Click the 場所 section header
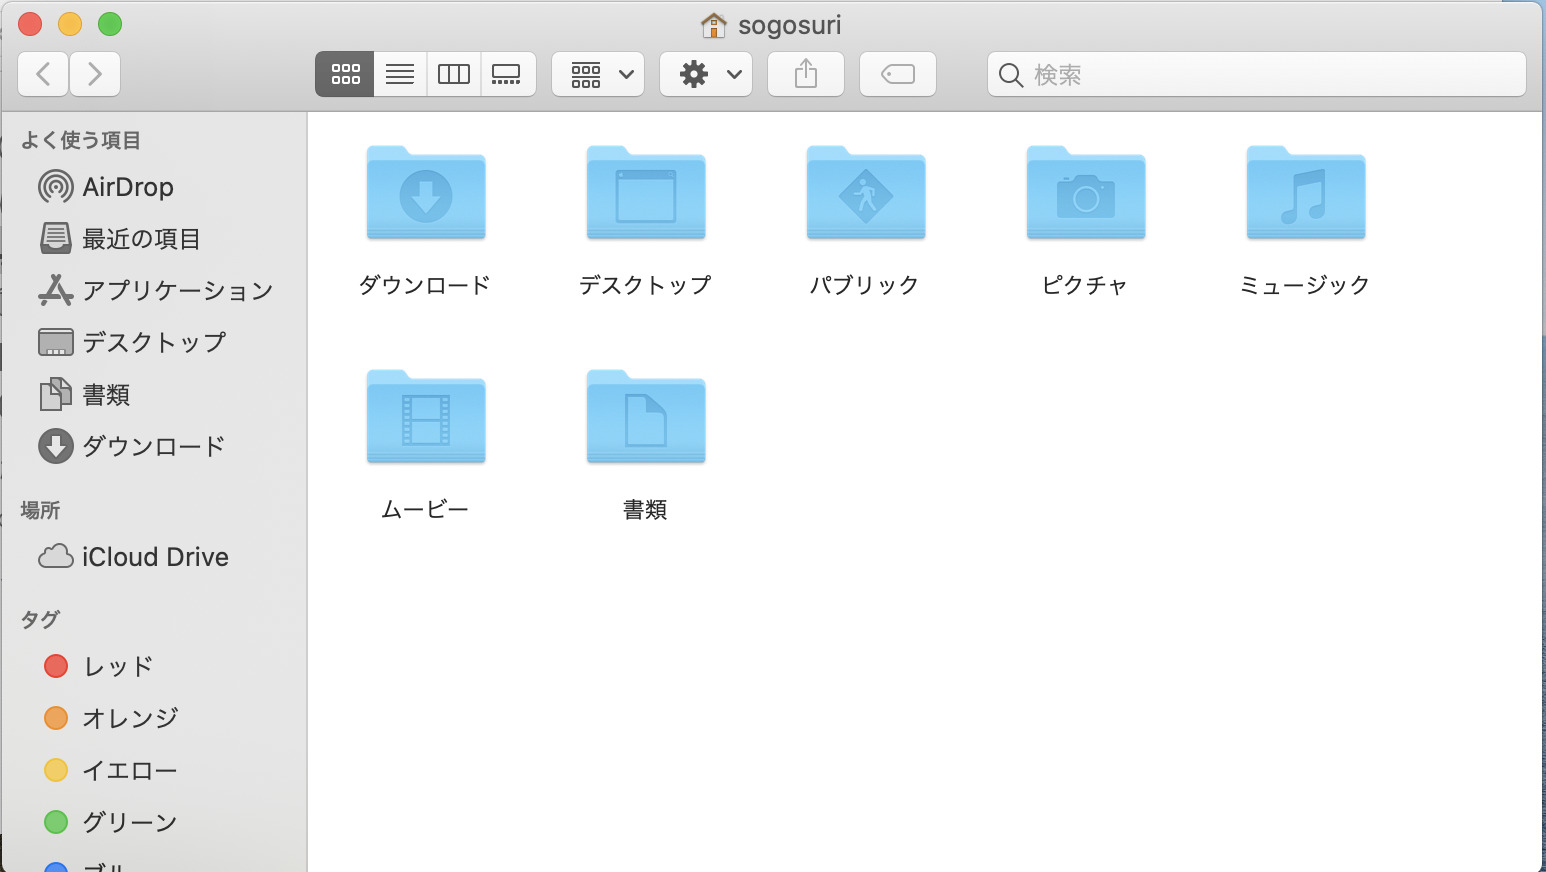 click(x=40, y=510)
